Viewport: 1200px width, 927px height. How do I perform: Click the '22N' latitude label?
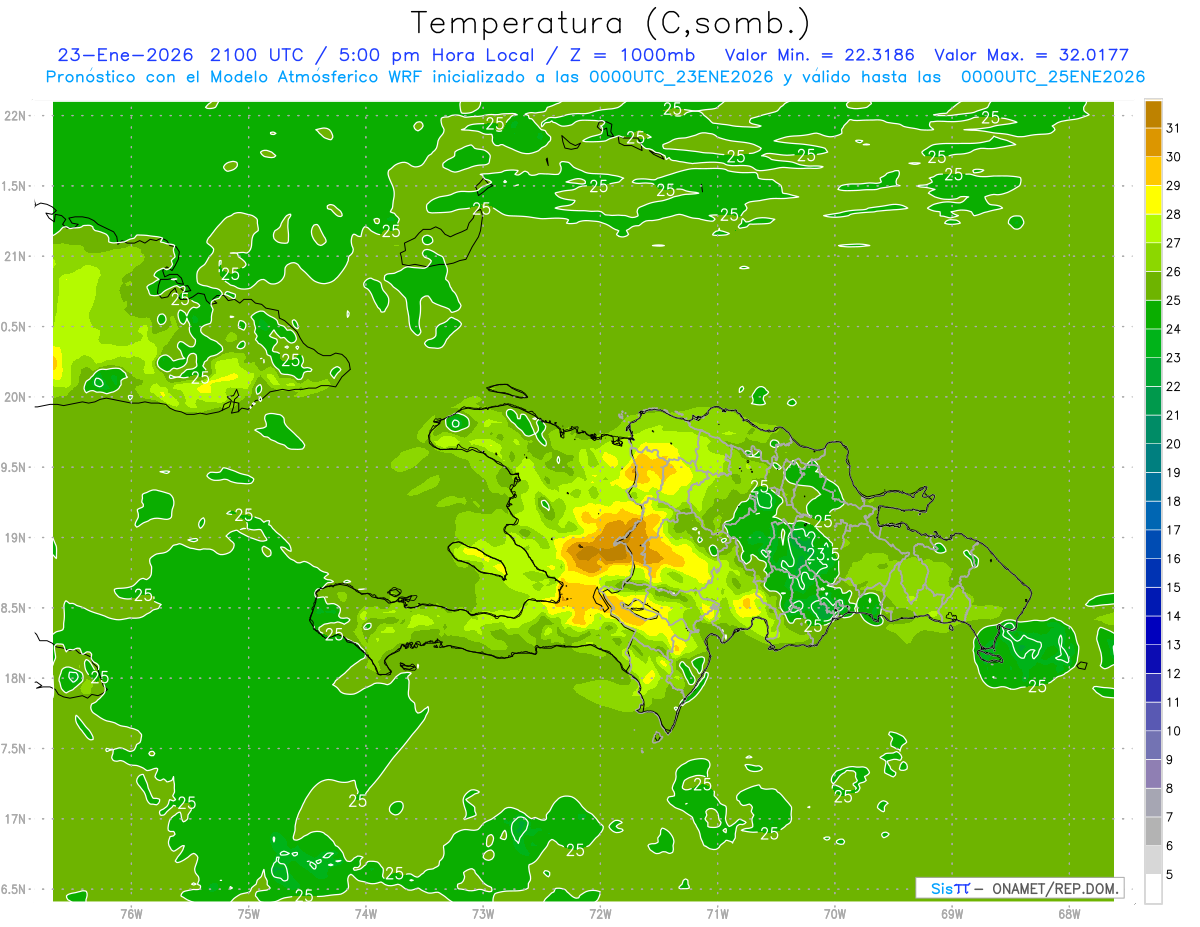tap(15, 116)
